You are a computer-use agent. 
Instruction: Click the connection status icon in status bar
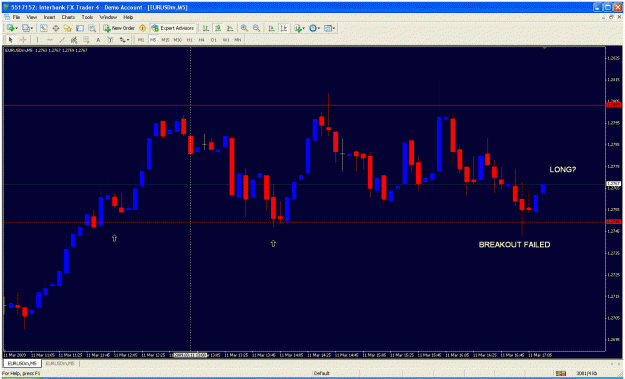tap(561, 373)
